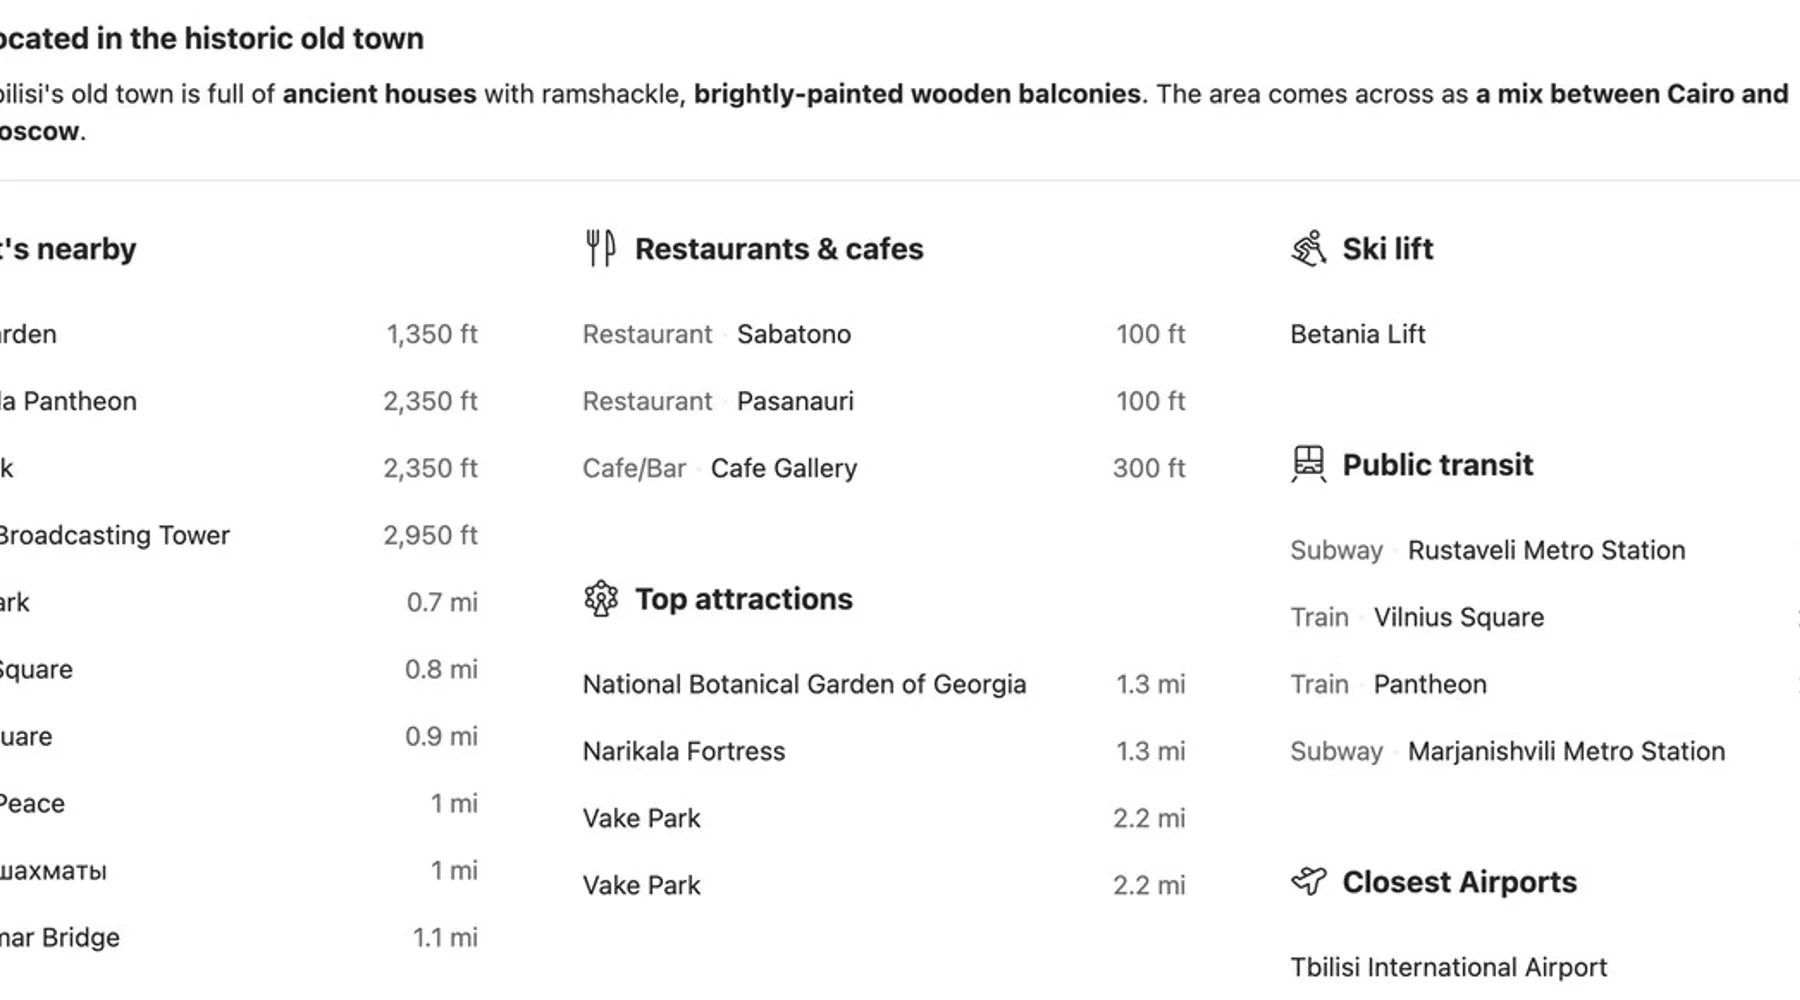Select National Botanical Garden of Georgia
Screen dimensions: 1800x1000
[x=804, y=684]
